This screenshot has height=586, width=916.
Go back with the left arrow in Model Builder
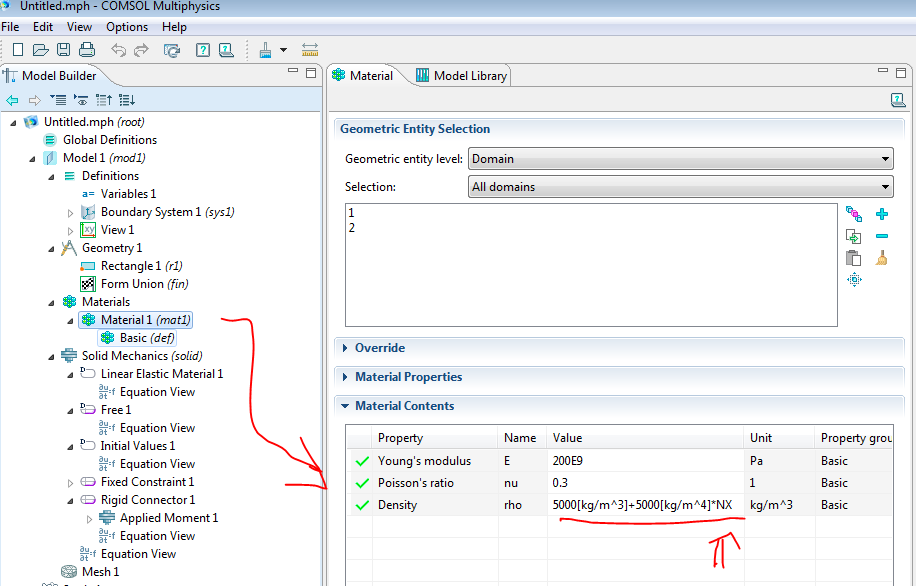12,100
